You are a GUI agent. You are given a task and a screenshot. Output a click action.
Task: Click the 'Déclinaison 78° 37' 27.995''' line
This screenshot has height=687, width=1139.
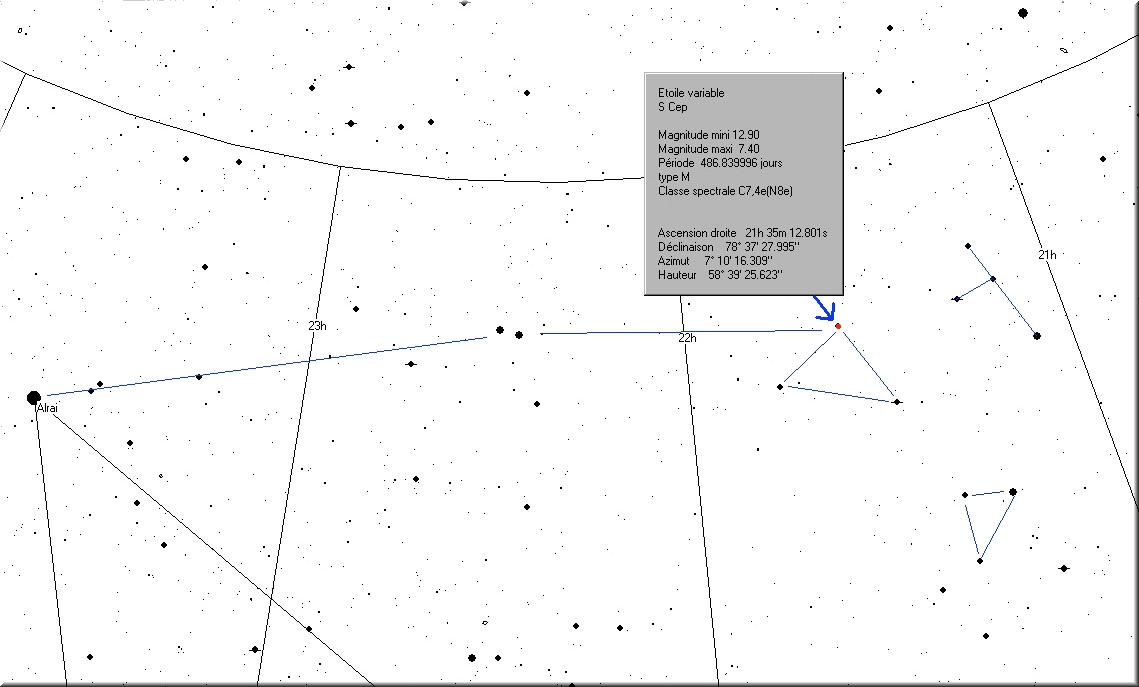click(729, 247)
